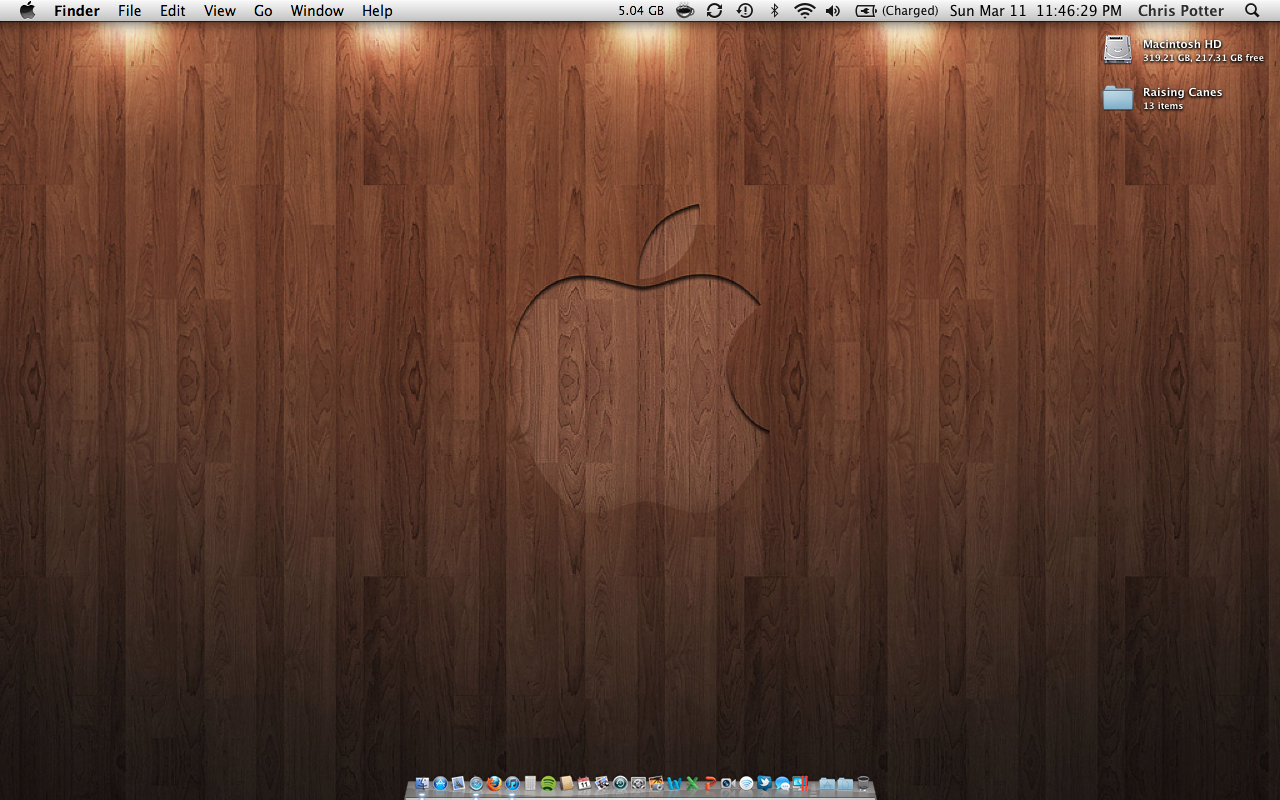Launch Microsoft Word from the Dock
1280x800 pixels.
(x=675, y=784)
